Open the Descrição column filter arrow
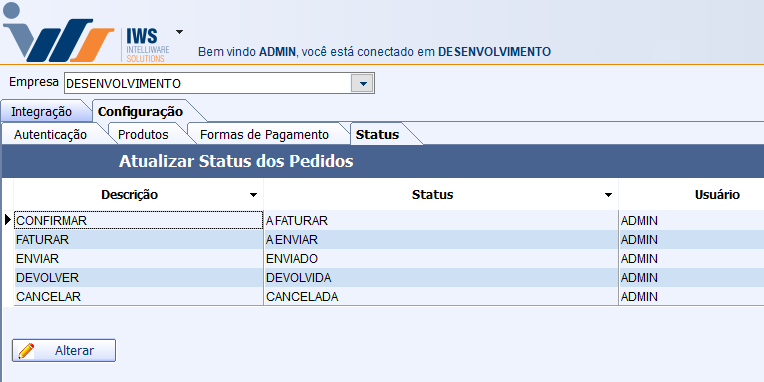This screenshot has height=382, width=764. pos(253,195)
